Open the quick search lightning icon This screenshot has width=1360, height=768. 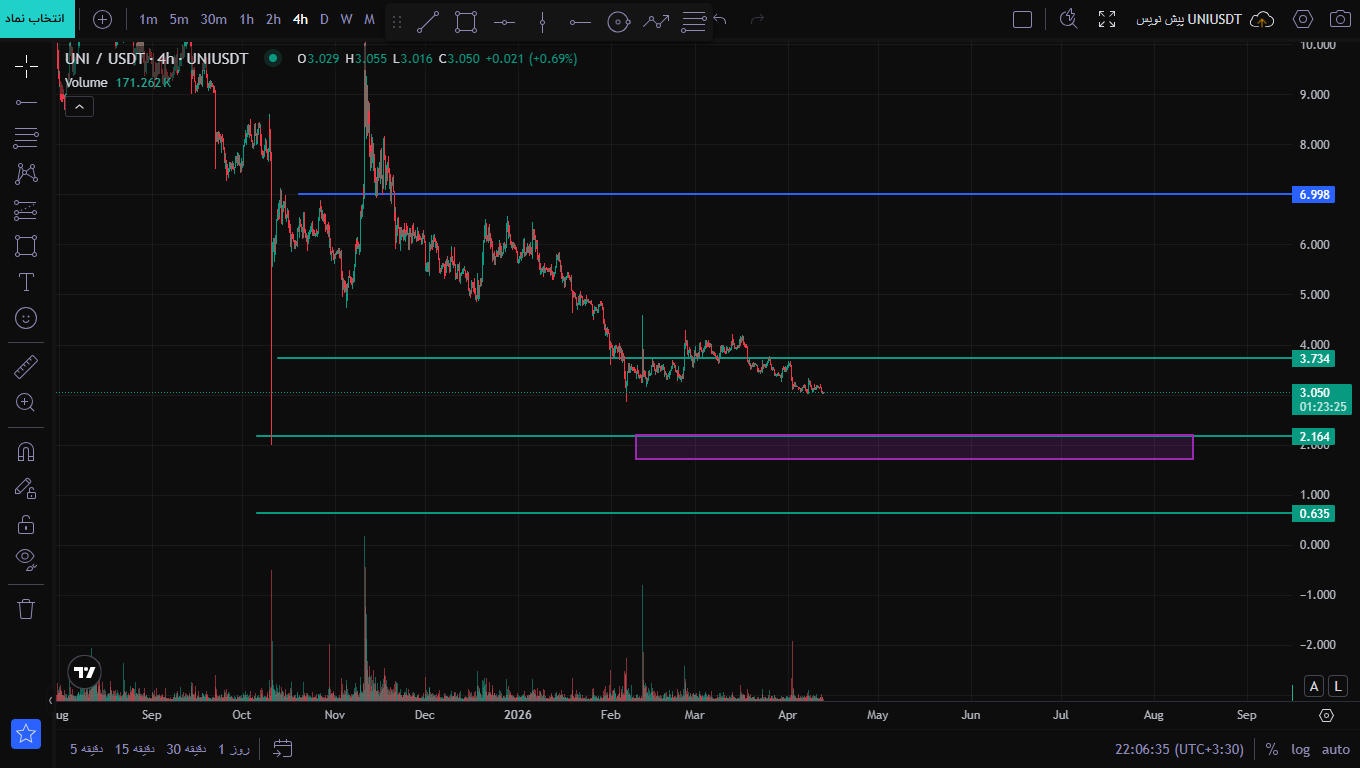point(1068,19)
